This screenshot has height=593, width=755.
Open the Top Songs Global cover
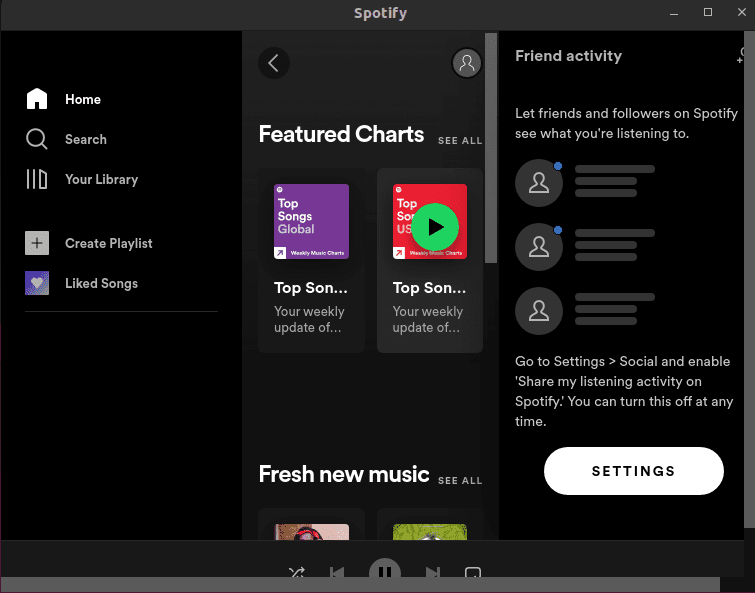tap(312, 221)
